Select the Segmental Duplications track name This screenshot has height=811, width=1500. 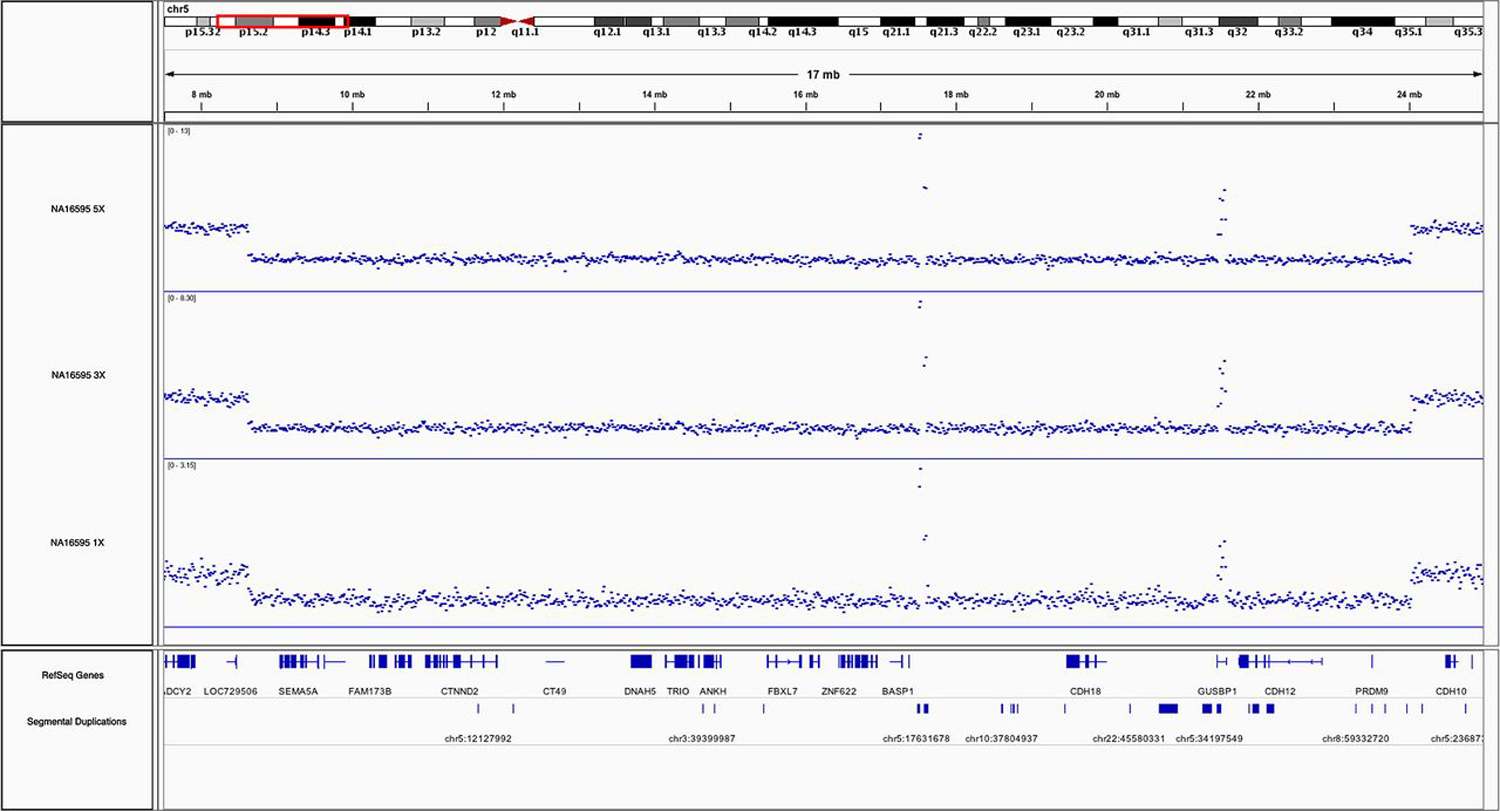(x=79, y=721)
